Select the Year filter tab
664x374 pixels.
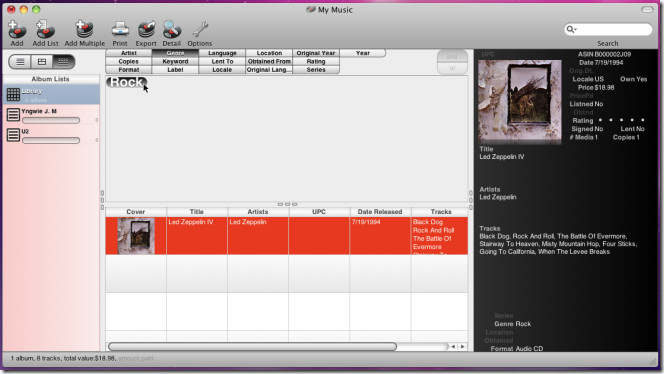coord(363,53)
